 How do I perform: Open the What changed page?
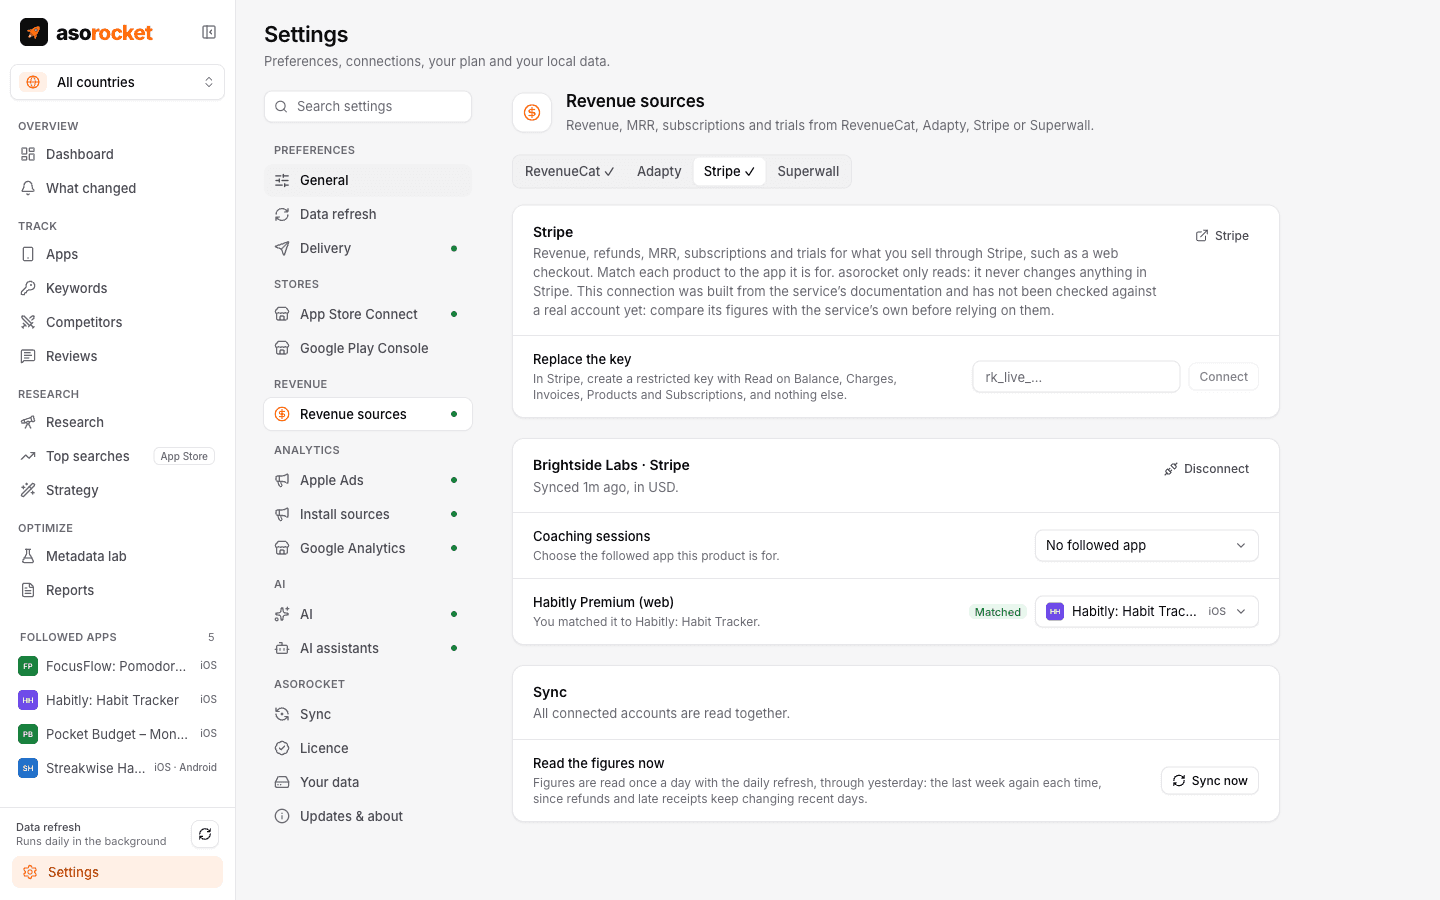[117, 188]
